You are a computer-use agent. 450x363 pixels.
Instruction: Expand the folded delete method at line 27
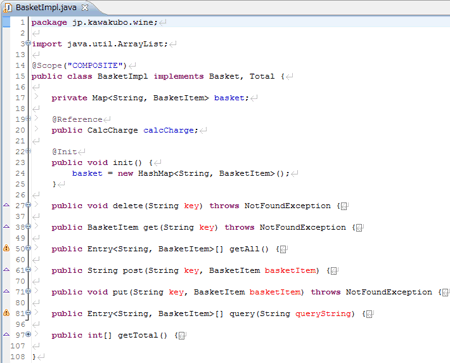coord(28,205)
